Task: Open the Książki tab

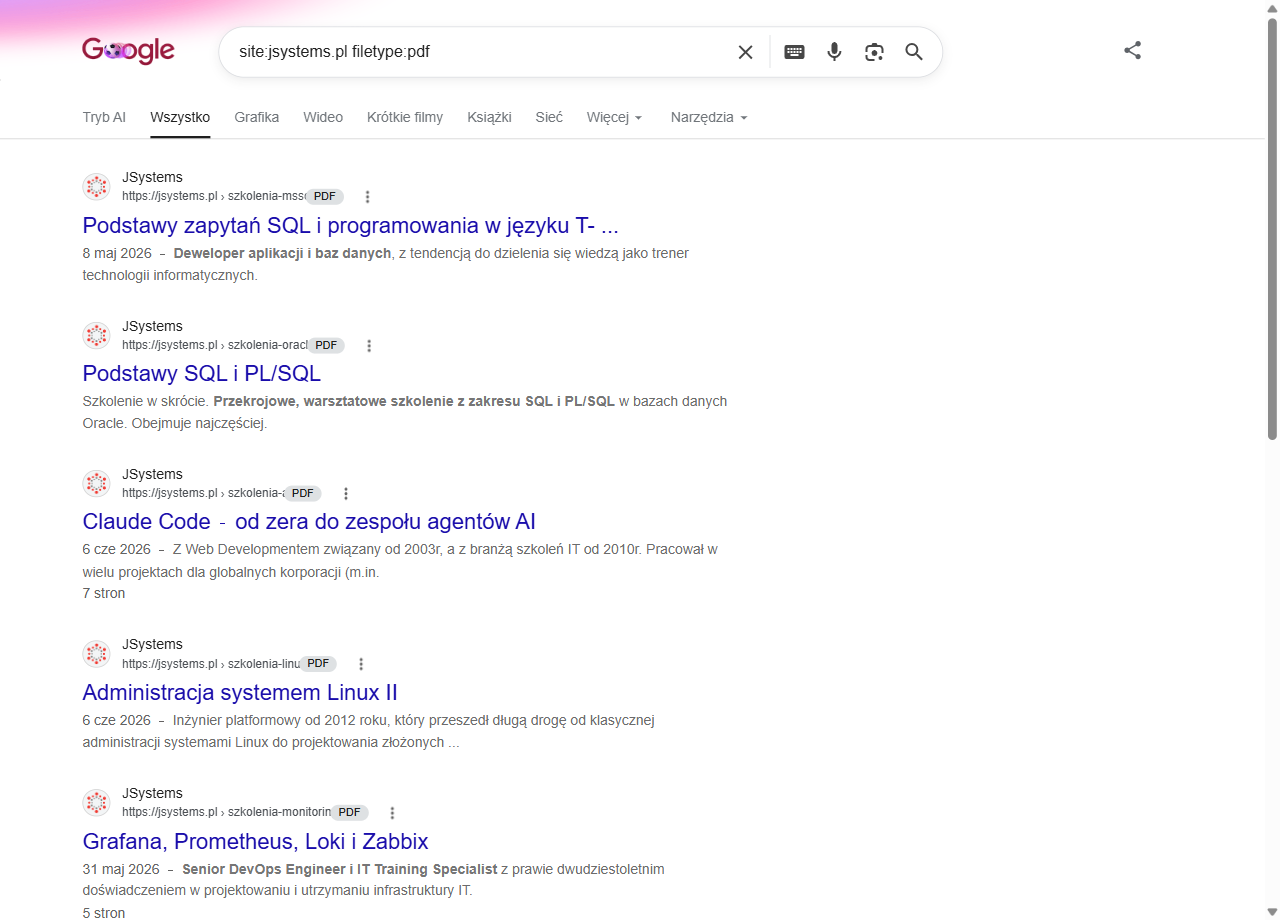Action: (x=489, y=117)
